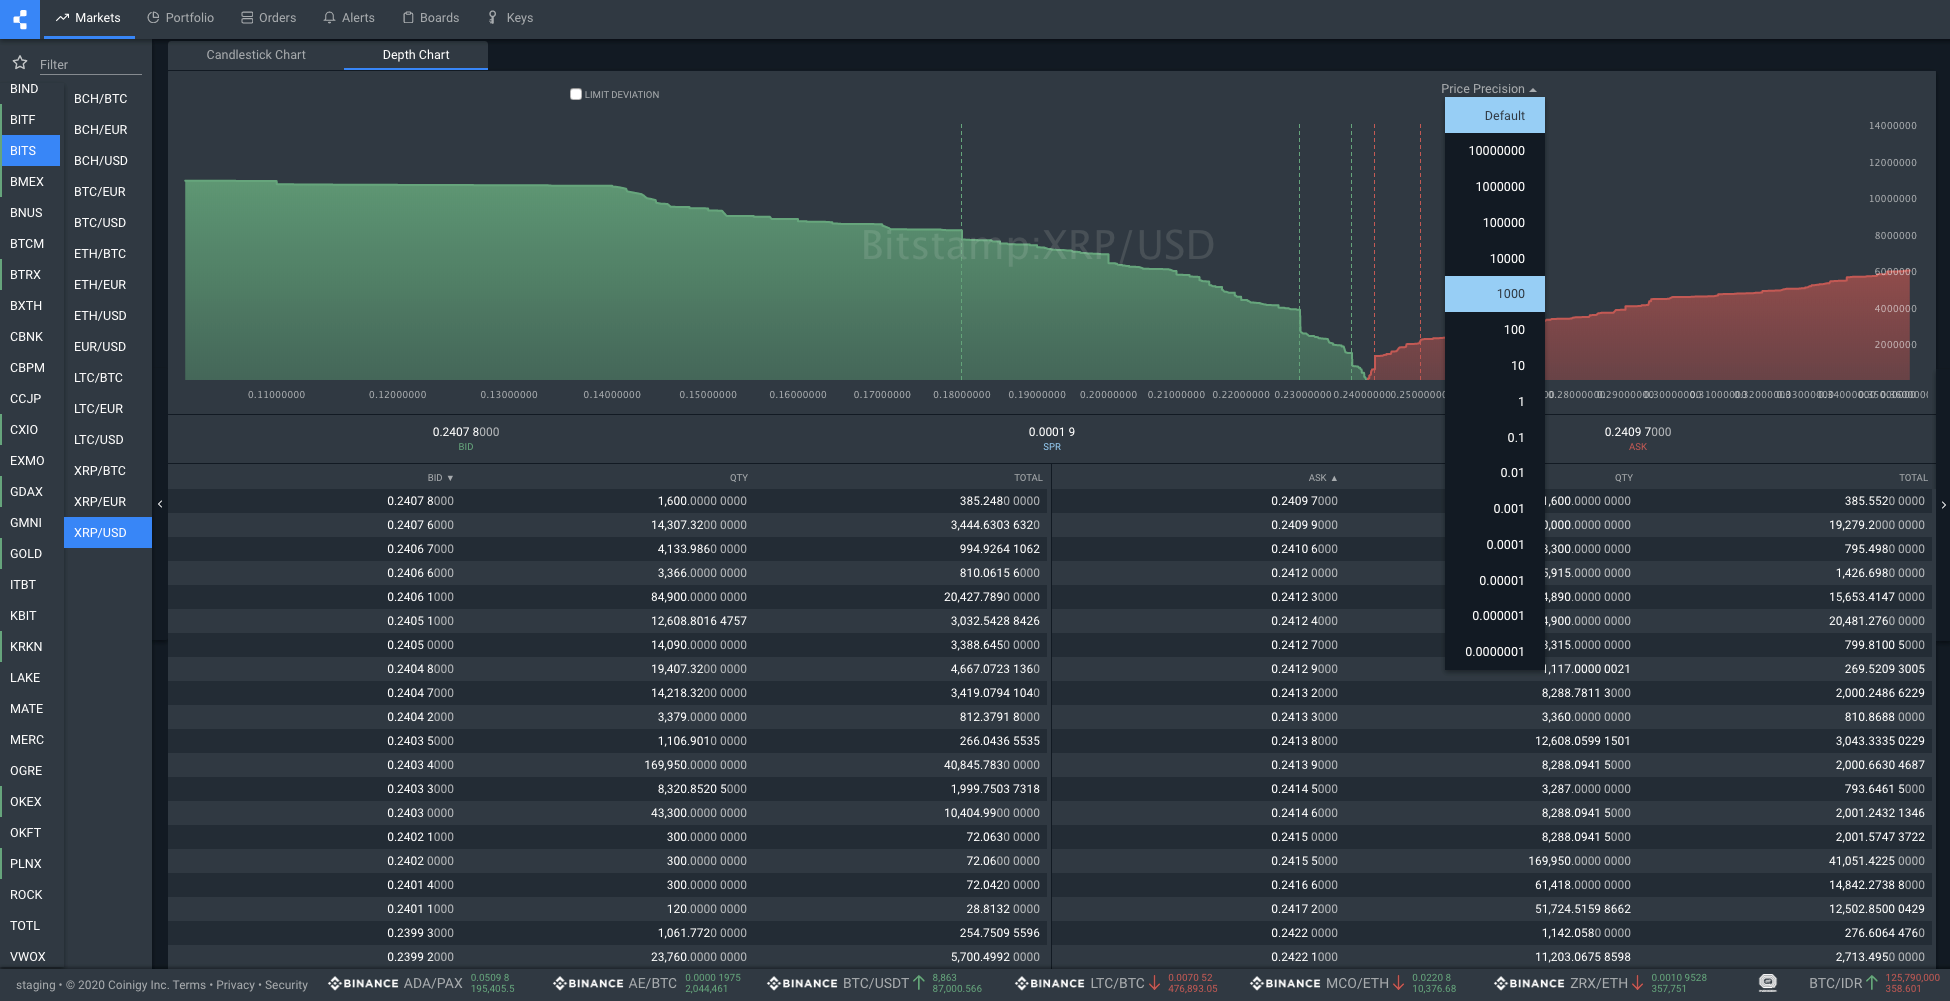Open the XRP/BTC market
The width and height of the screenshot is (1950, 1001).
point(108,471)
